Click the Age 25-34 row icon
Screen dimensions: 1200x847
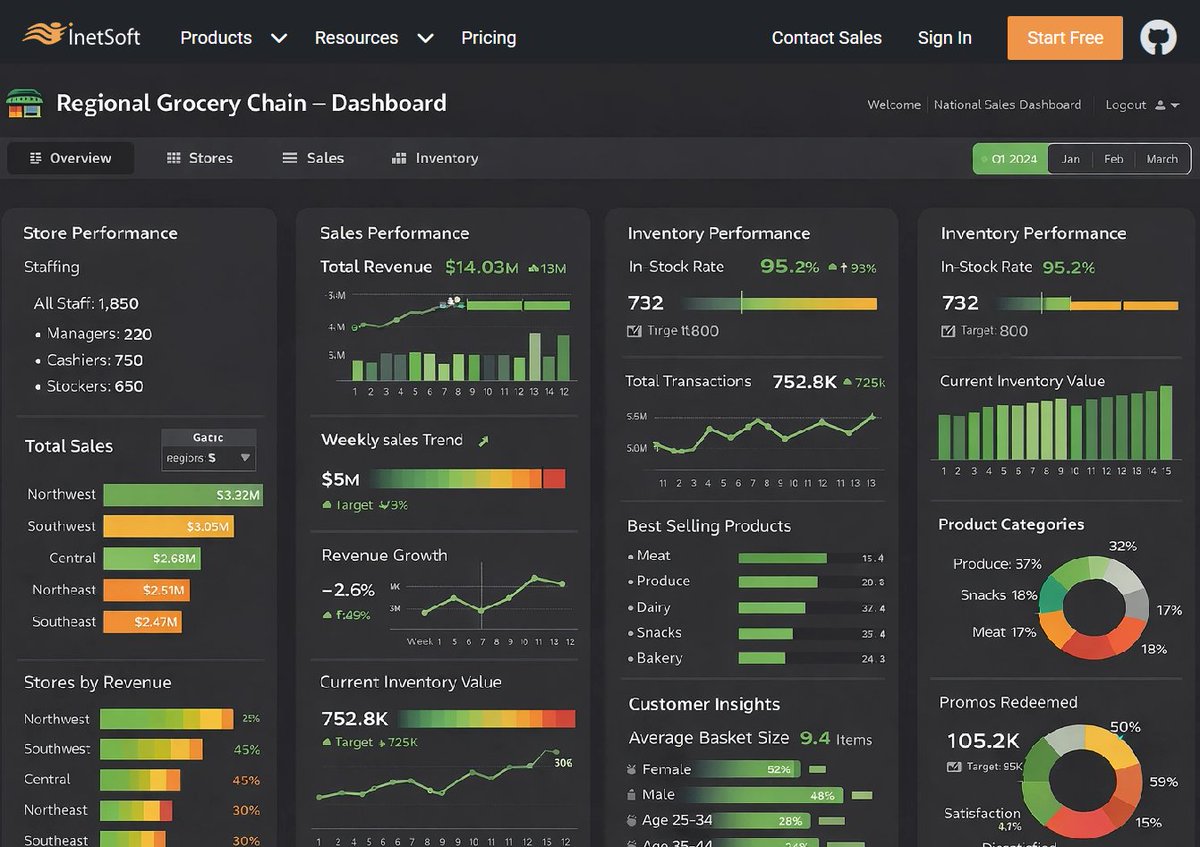631,820
